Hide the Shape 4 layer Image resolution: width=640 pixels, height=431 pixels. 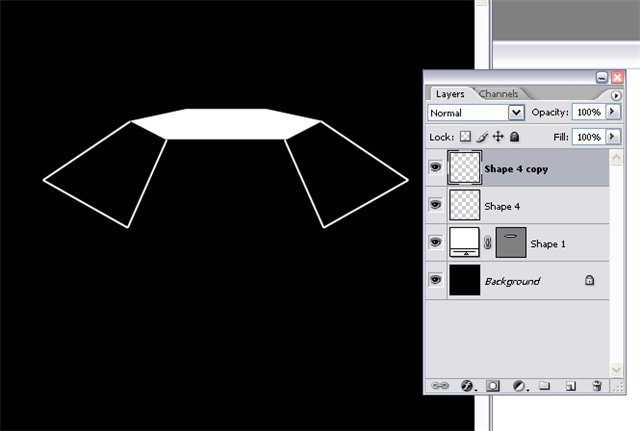pyautogui.click(x=436, y=204)
